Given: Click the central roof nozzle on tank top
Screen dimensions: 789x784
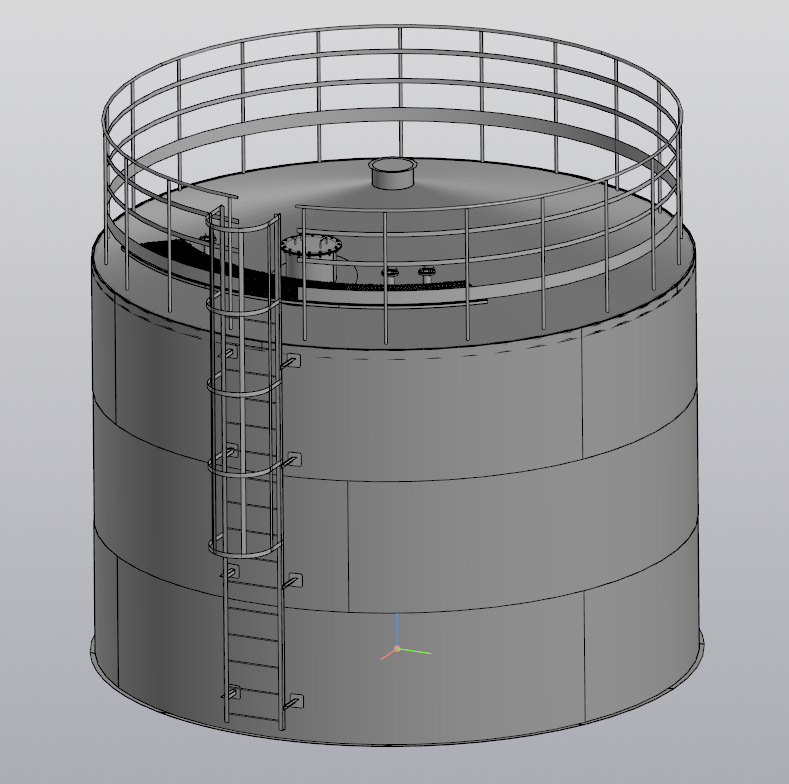Looking at the screenshot, I should [392, 174].
